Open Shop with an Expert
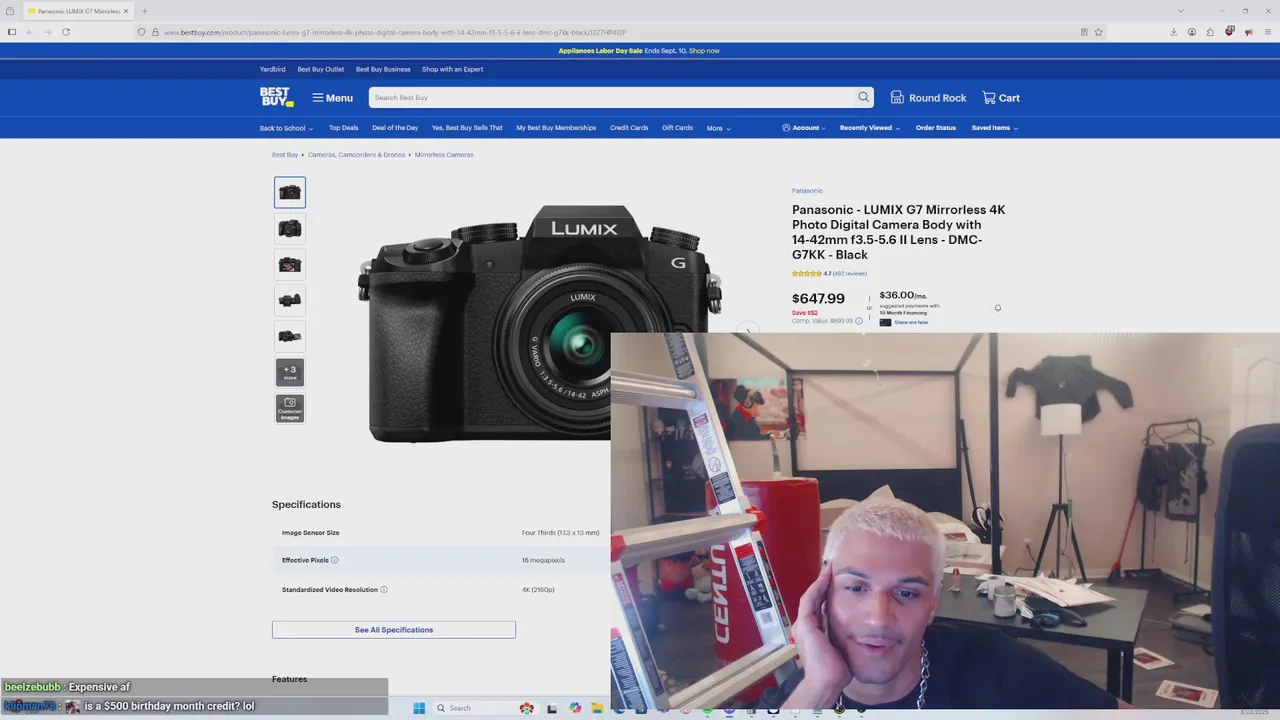 pos(452,69)
